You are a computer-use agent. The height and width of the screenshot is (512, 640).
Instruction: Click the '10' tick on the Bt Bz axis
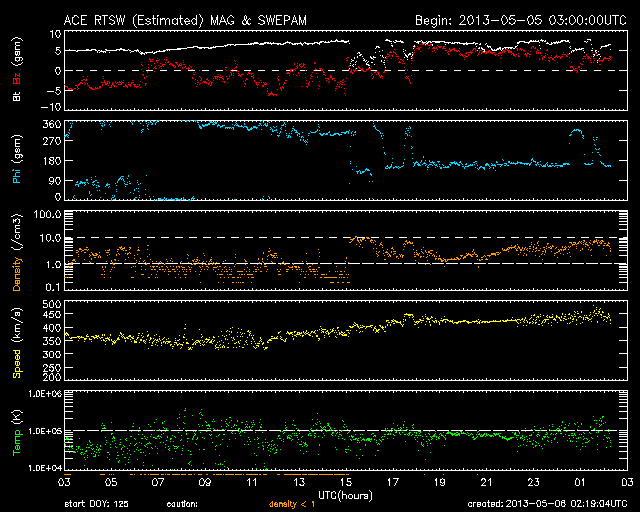tap(56, 34)
